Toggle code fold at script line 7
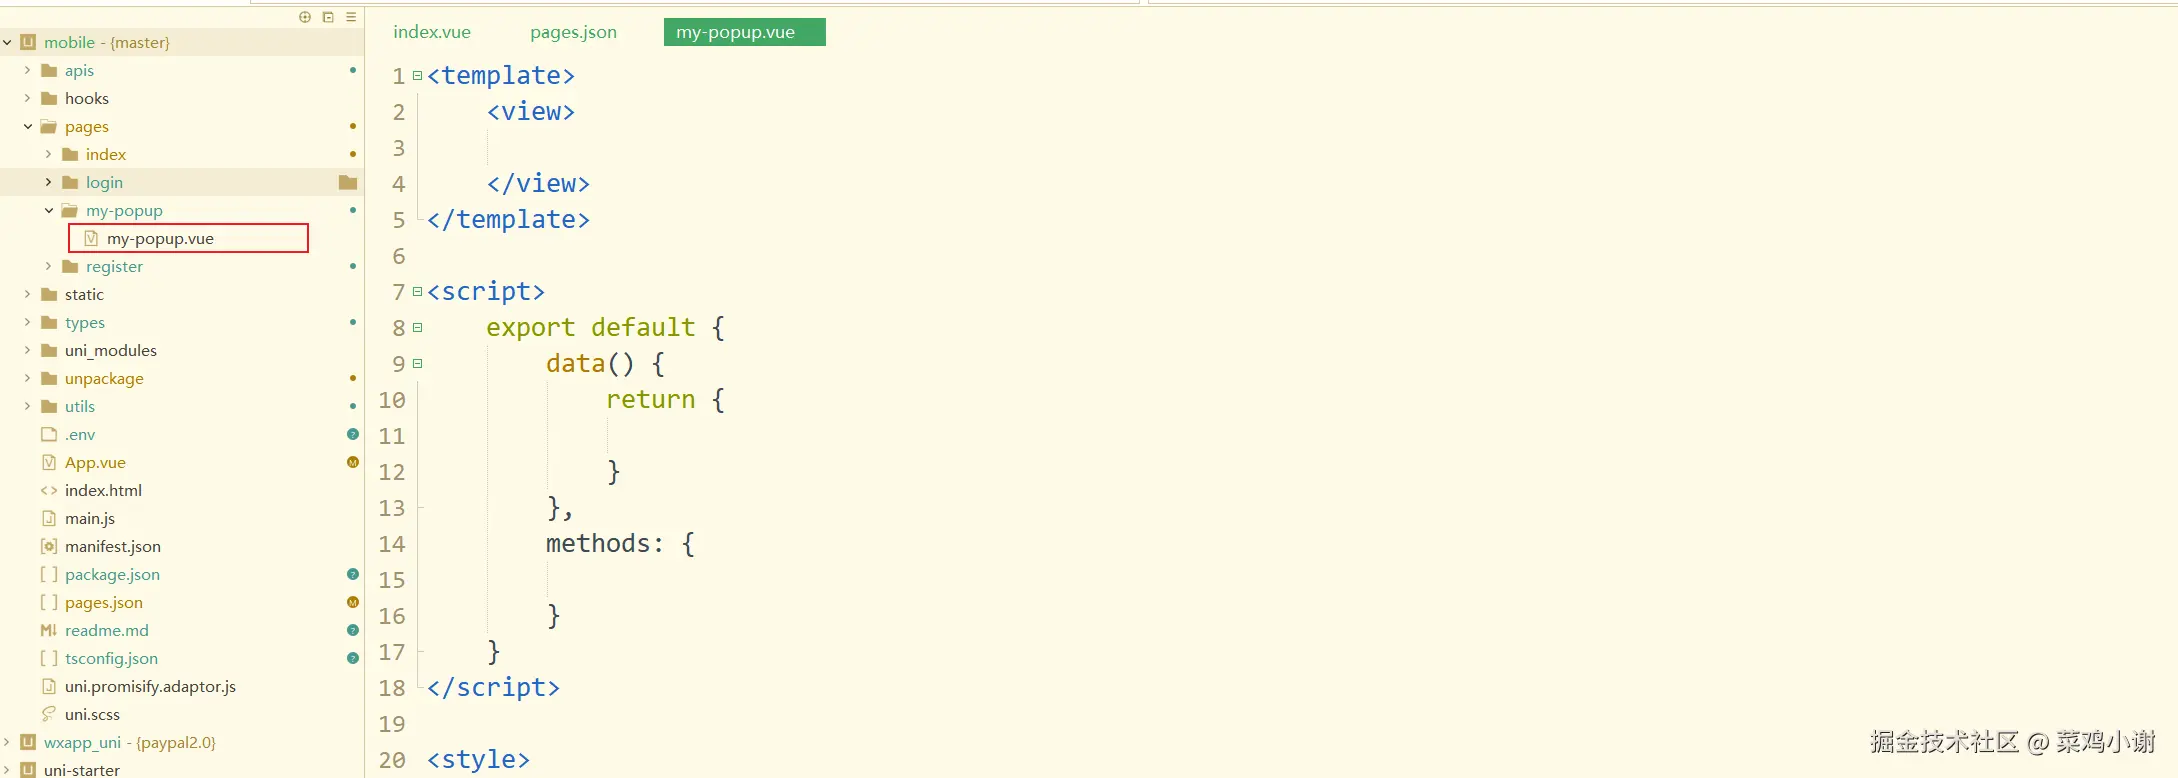The height and width of the screenshot is (778, 2178). [x=418, y=292]
